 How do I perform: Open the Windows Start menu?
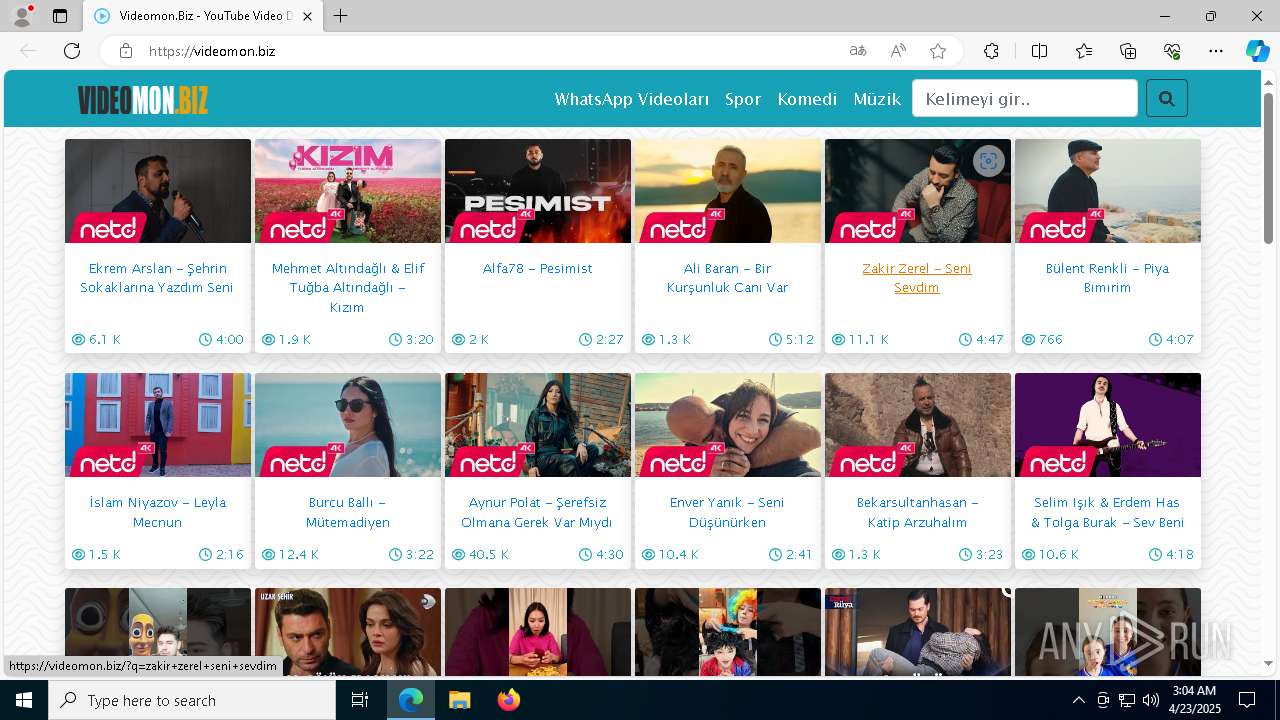tap(23, 700)
